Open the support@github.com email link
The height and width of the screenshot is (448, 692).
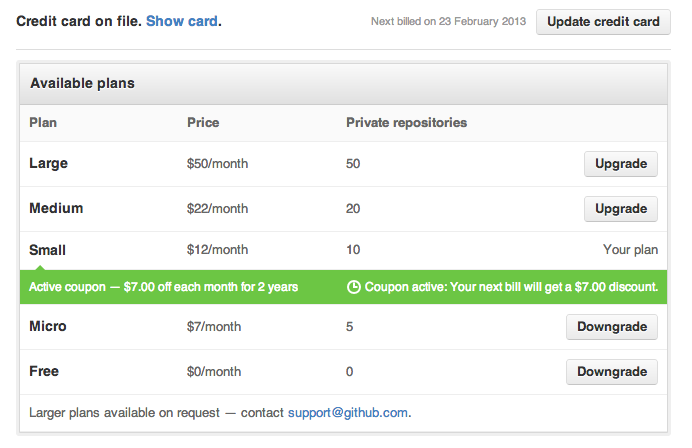(348, 412)
